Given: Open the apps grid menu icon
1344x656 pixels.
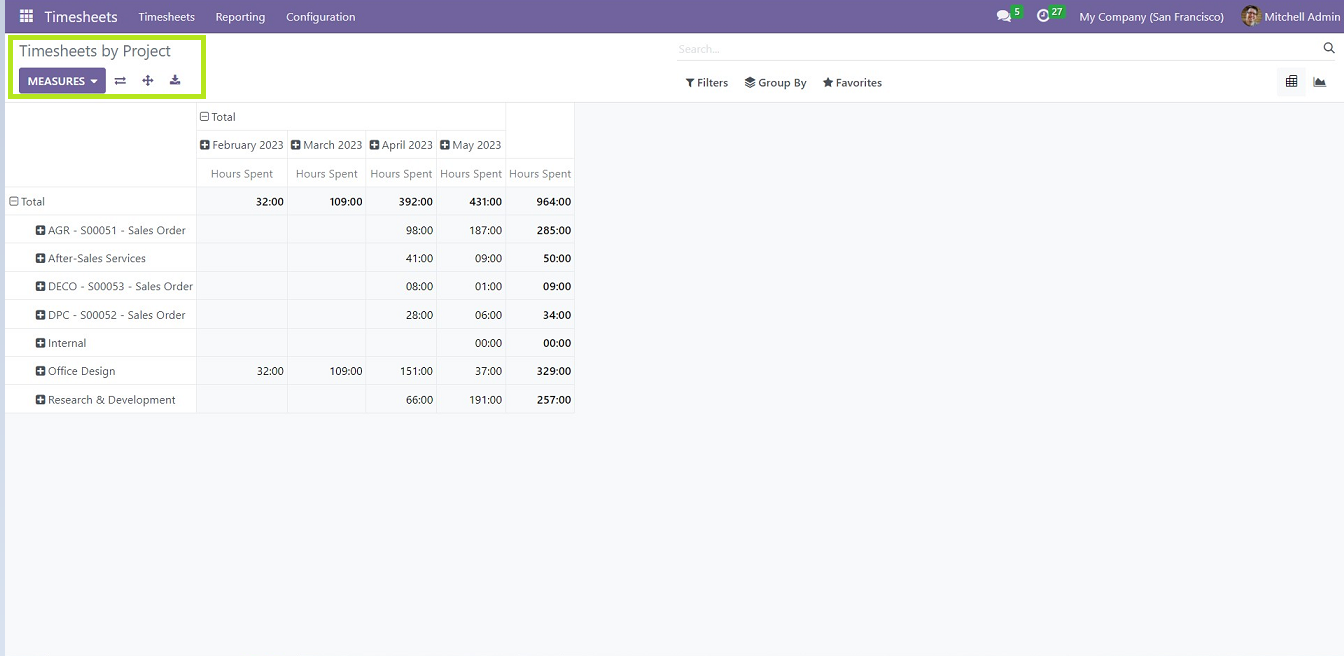Looking at the screenshot, I should (x=26, y=17).
